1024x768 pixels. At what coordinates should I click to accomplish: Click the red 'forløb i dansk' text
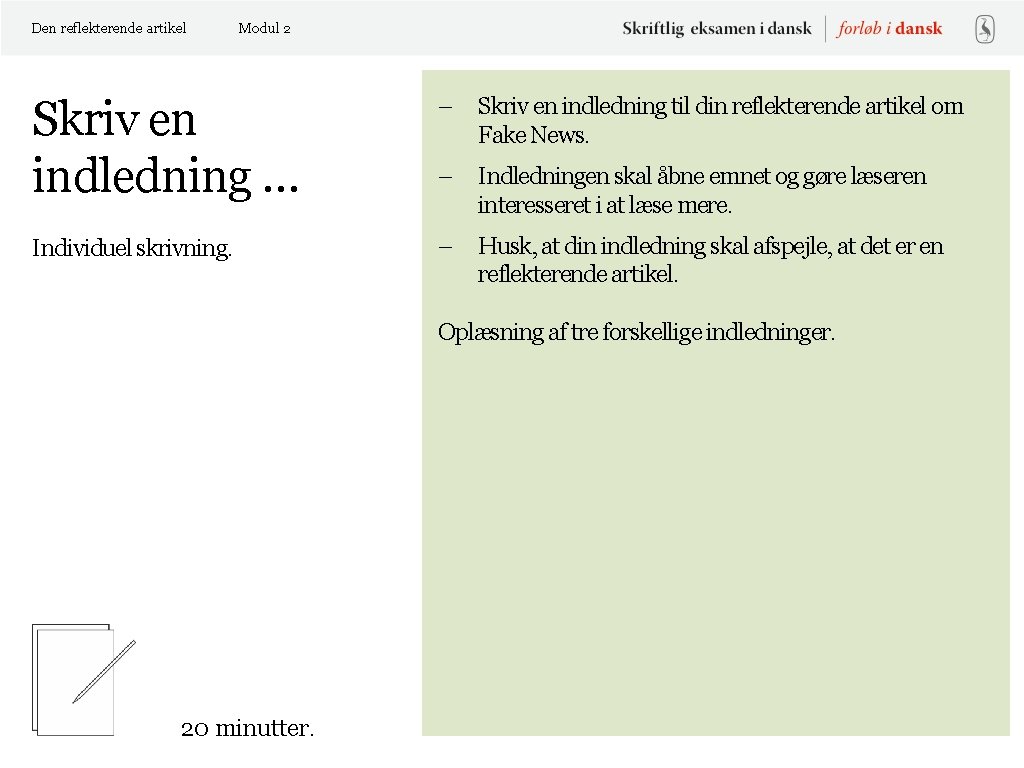click(x=889, y=29)
